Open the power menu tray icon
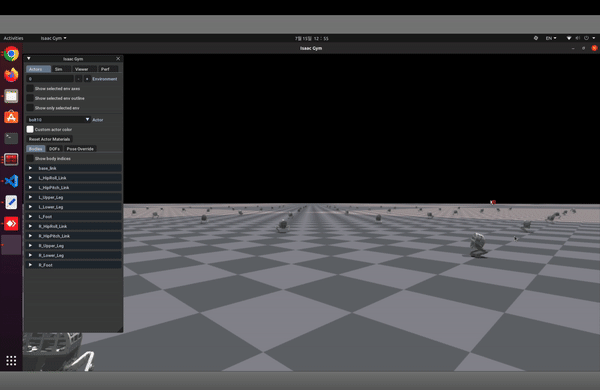 (x=586, y=38)
